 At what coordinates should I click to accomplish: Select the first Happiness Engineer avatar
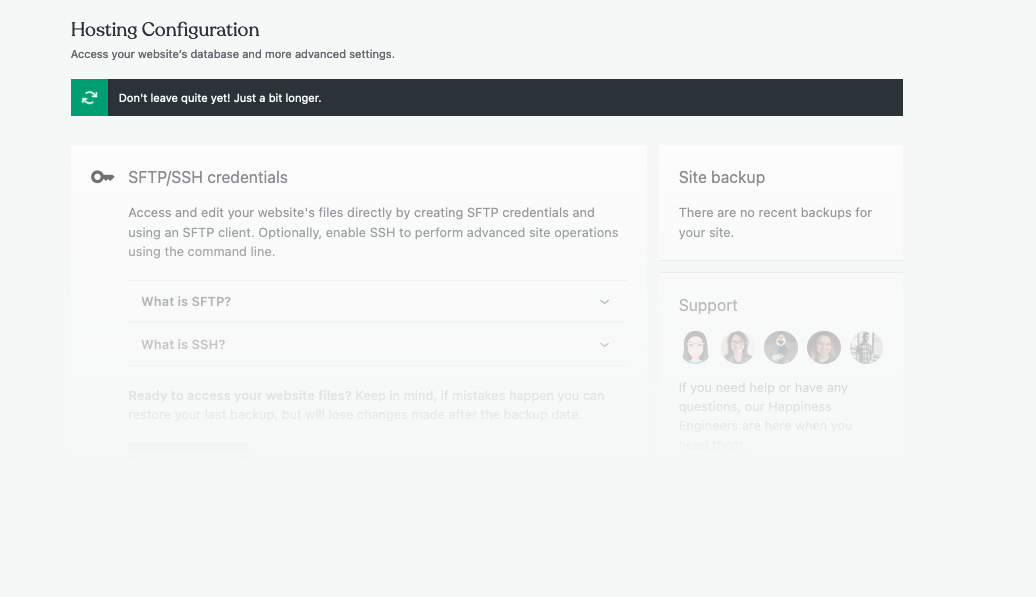pos(695,347)
